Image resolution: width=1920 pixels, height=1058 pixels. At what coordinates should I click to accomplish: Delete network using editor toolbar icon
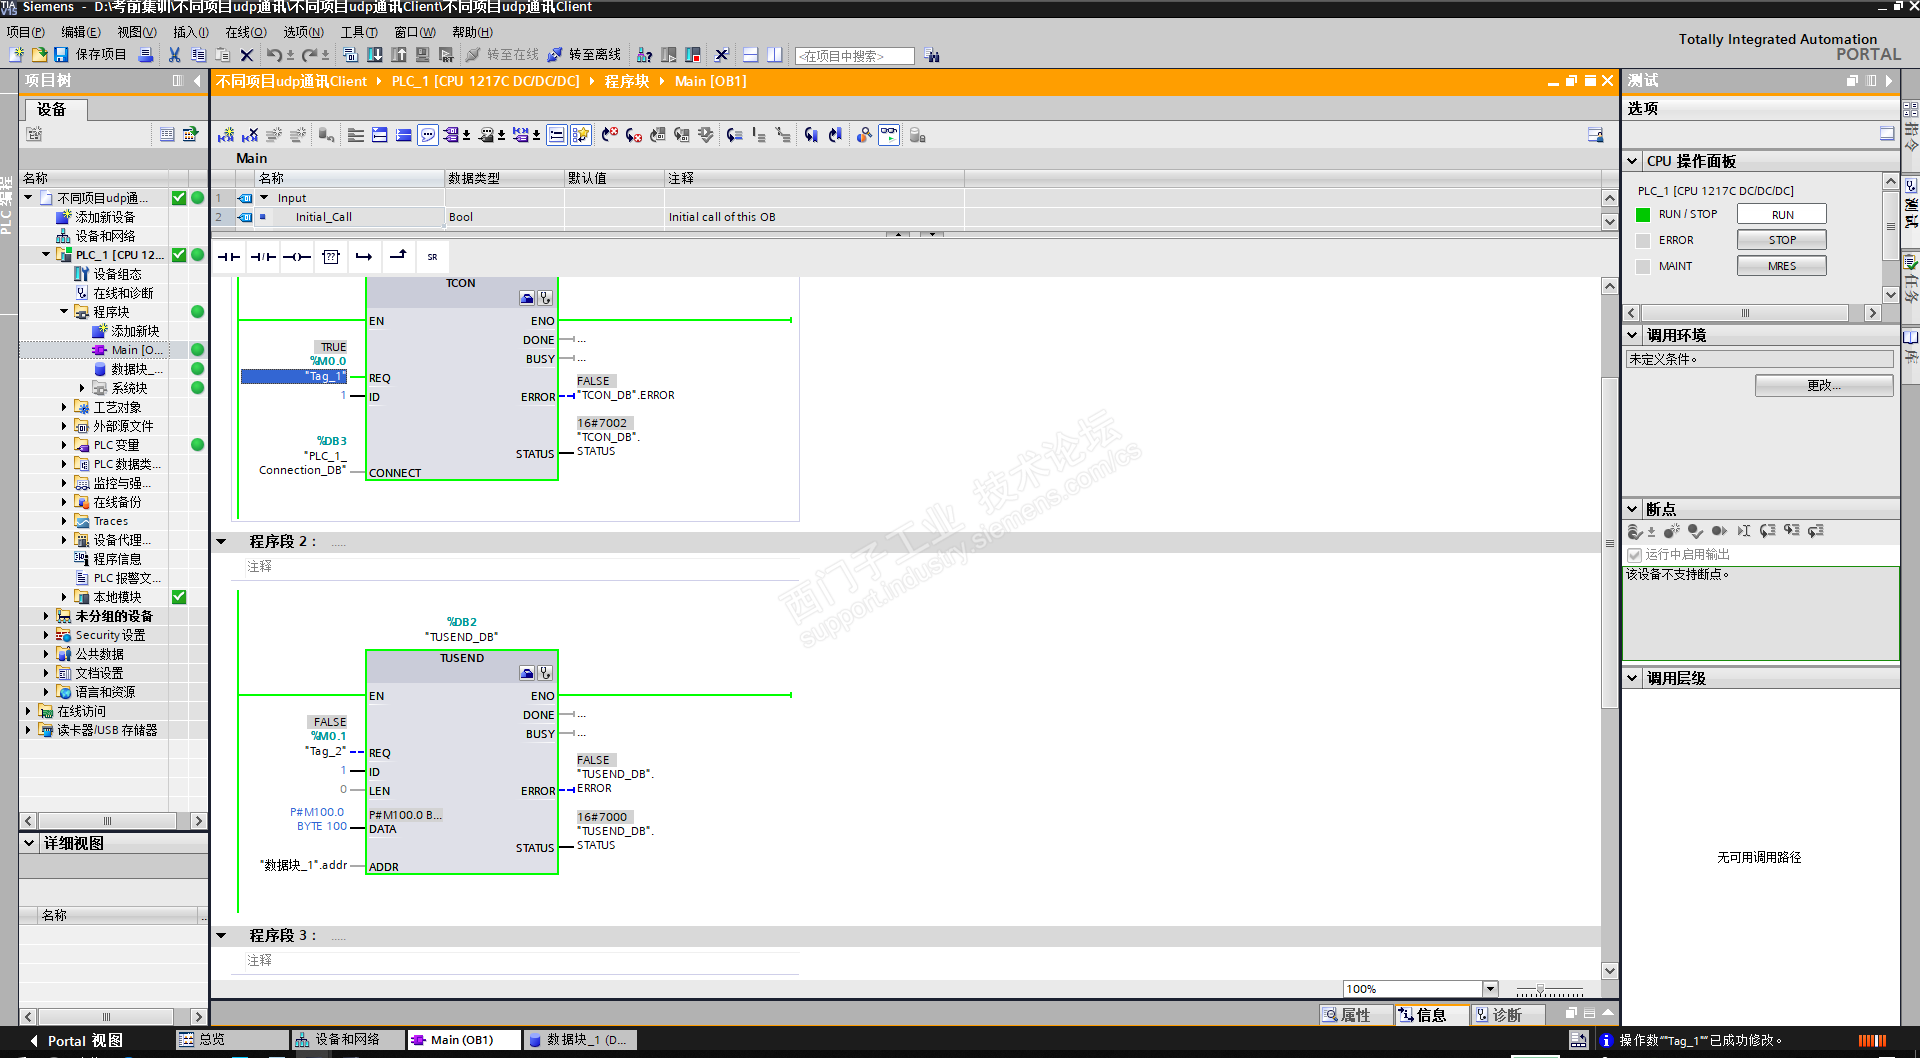pos(250,135)
